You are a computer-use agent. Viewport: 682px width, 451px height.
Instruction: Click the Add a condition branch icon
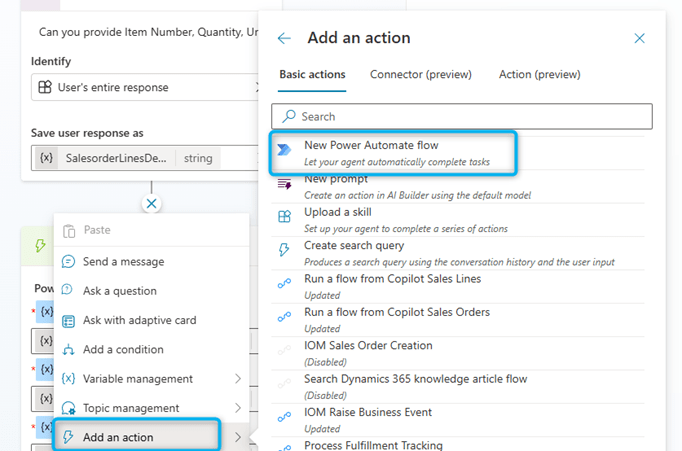[69, 350]
